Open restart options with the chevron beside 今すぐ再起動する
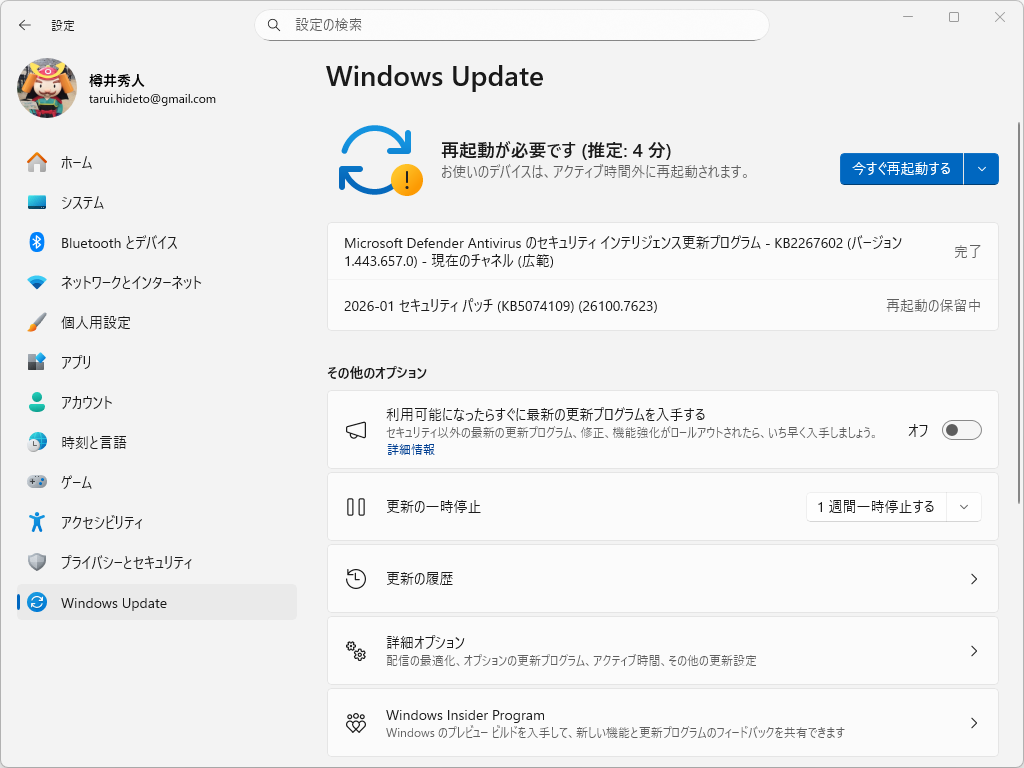The width and height of the screenshot is (1024, 768). [981, 169]
